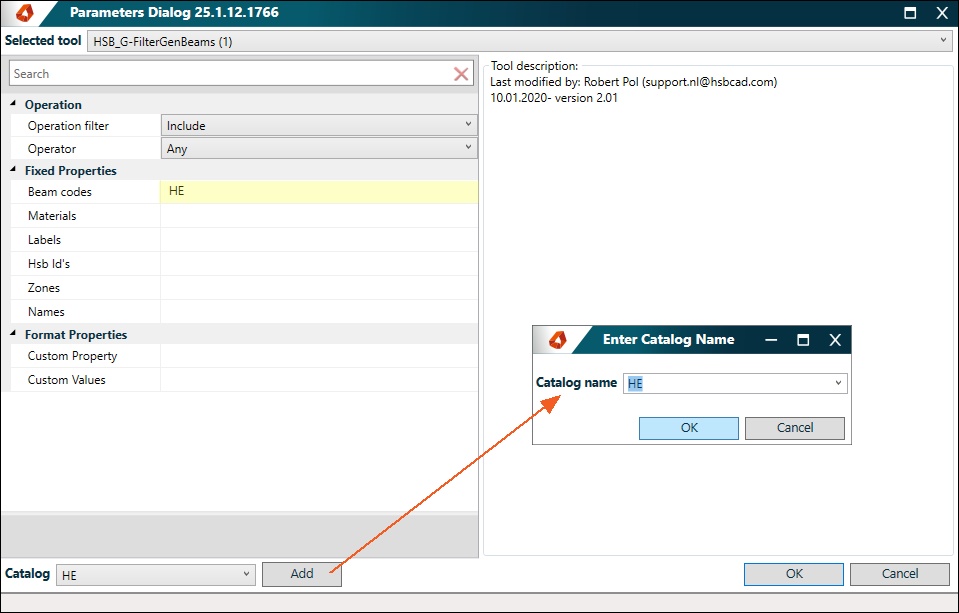Select the Custom Property label
Image resolution: width=959 pixels, height=613 pixels.
tap(72, 356)
